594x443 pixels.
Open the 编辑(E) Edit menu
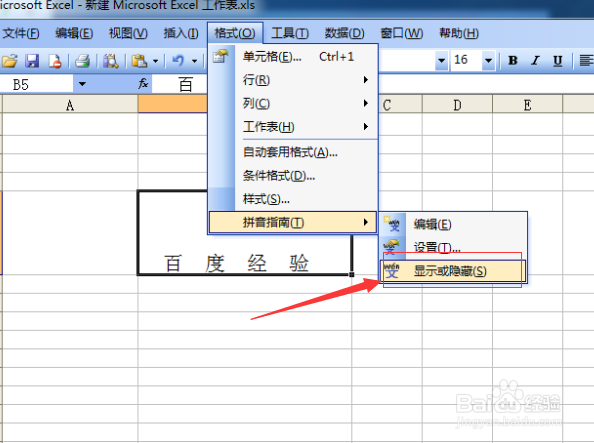coord(74,33)
